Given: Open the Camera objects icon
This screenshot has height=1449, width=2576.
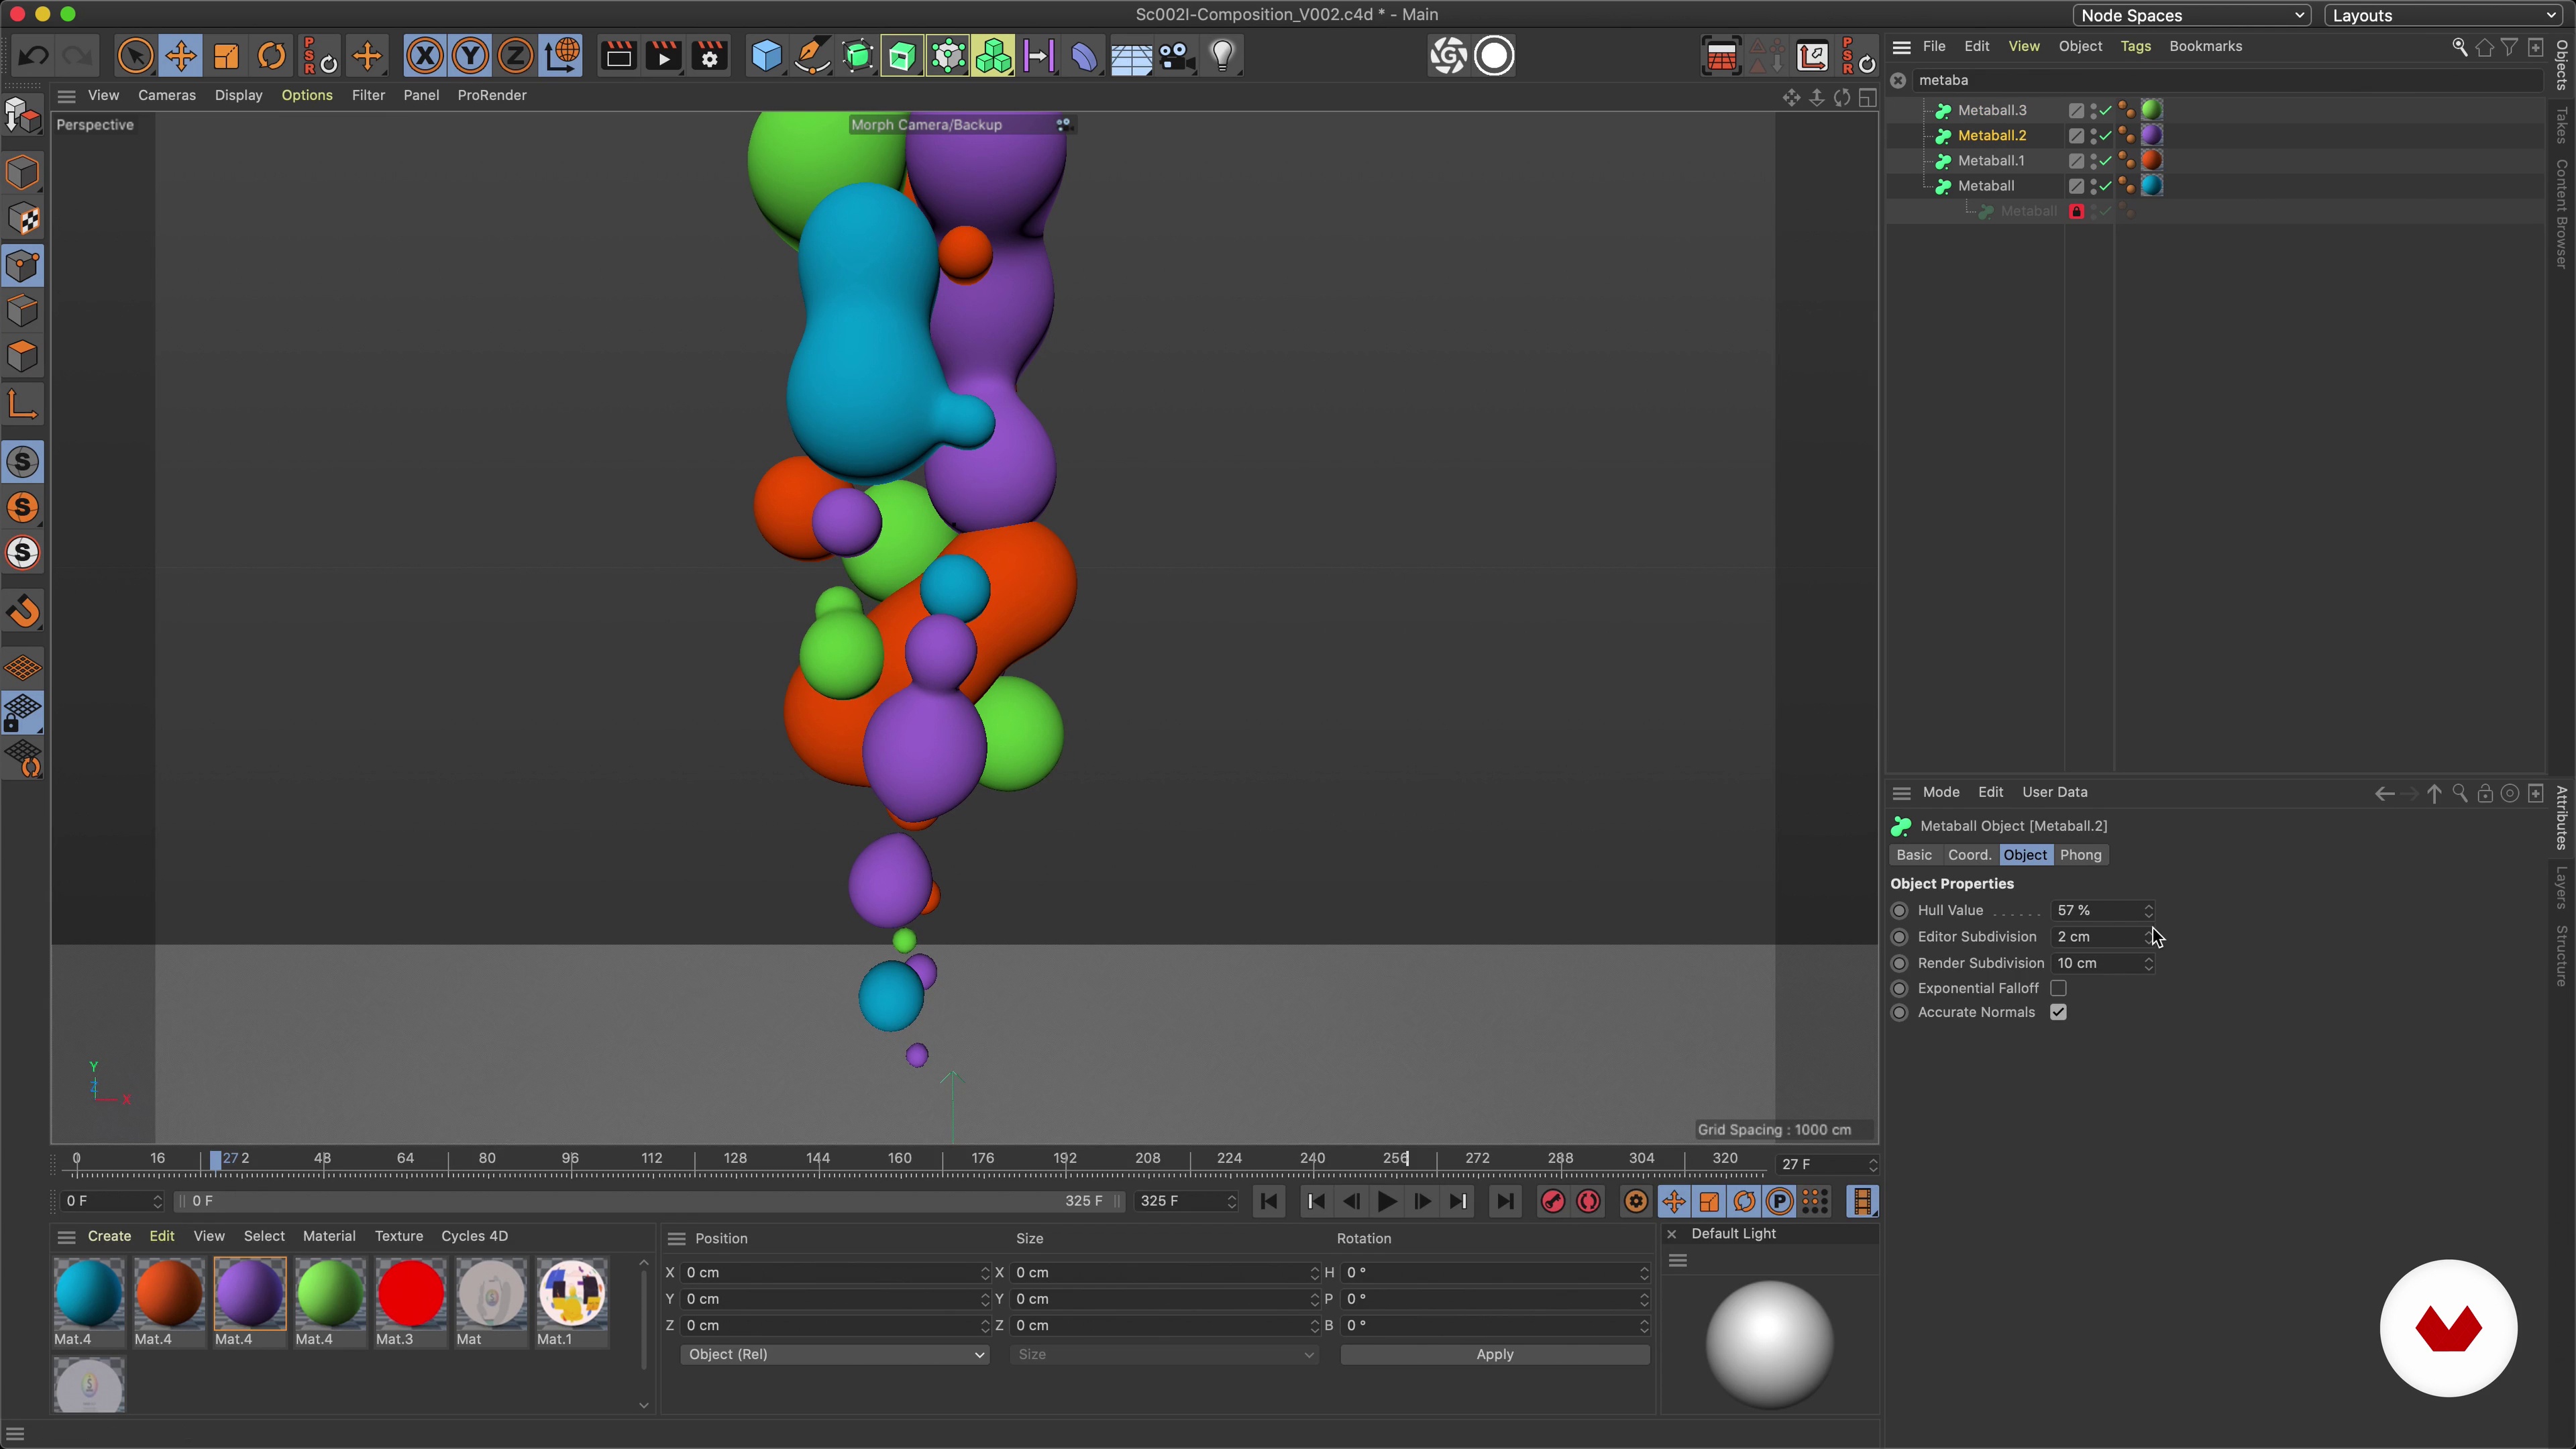Looking at the screenshot, I should [1177, 56].
